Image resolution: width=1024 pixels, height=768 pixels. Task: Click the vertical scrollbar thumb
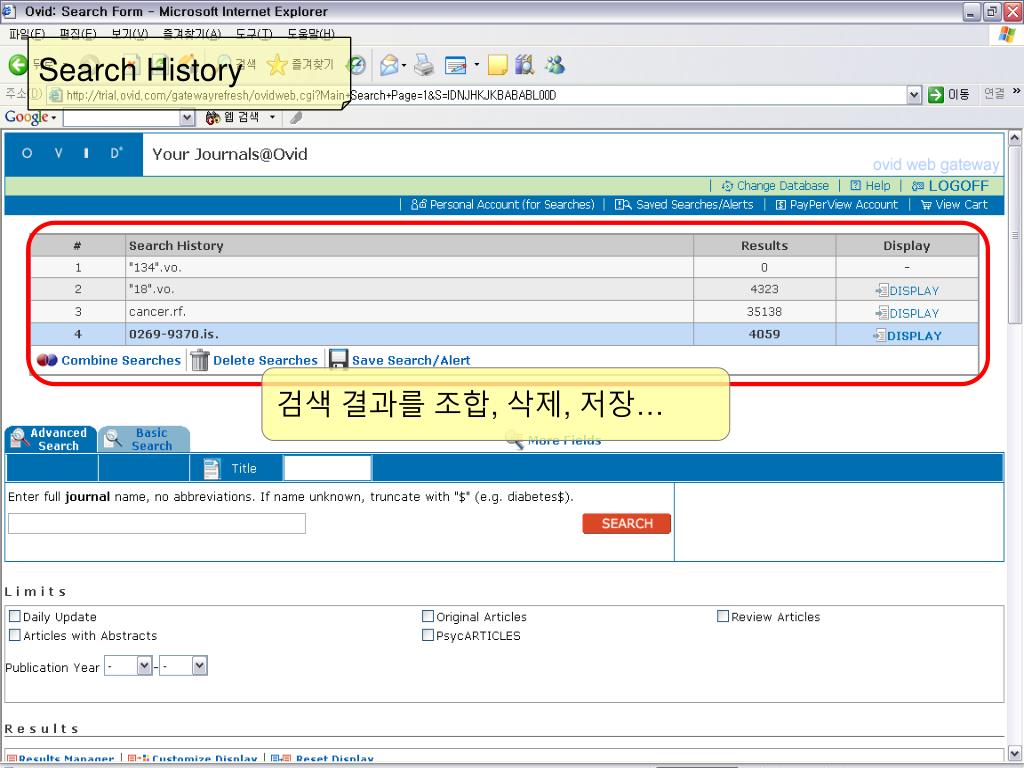click(1014, 234)
